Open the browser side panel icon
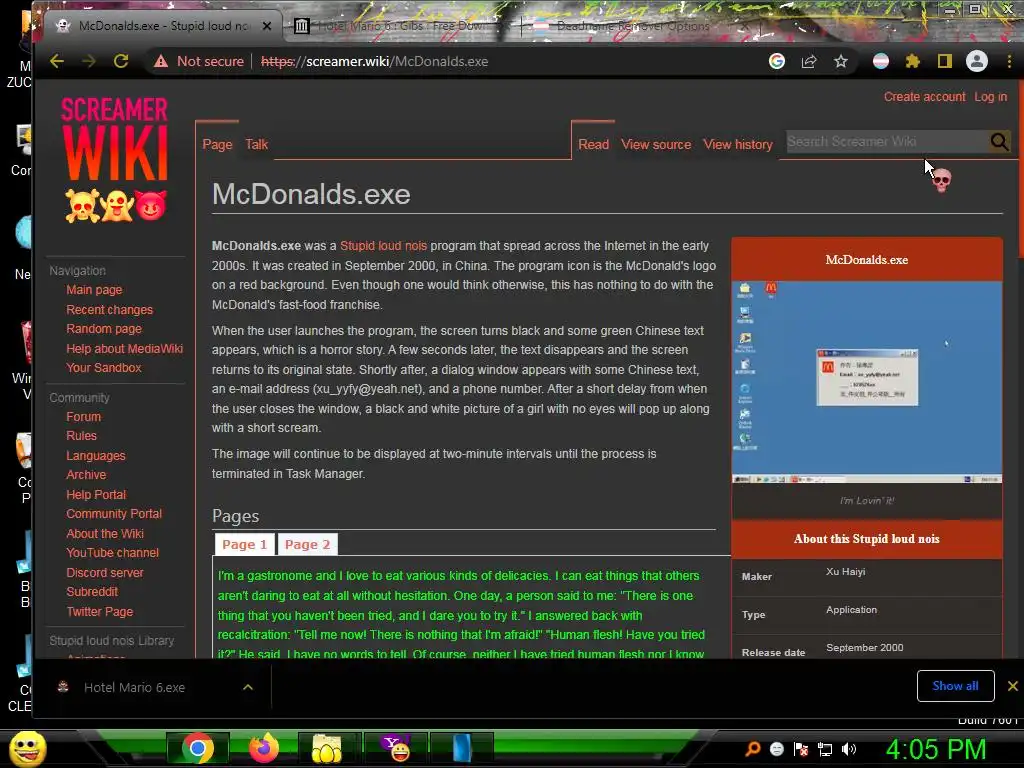Screen dimensions: 1024x768 (944, 61)
